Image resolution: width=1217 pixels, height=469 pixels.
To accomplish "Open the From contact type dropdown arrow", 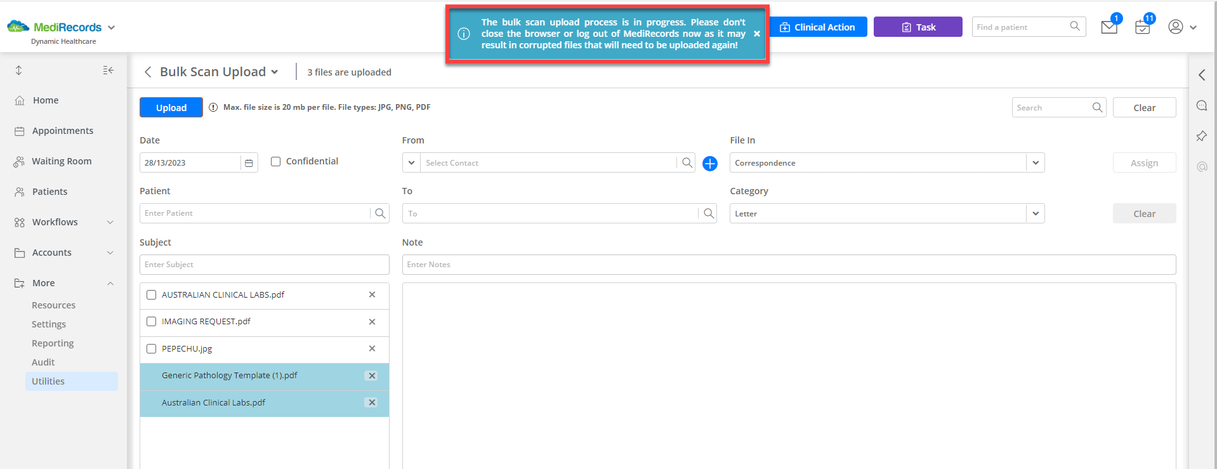I will [411, 162].
